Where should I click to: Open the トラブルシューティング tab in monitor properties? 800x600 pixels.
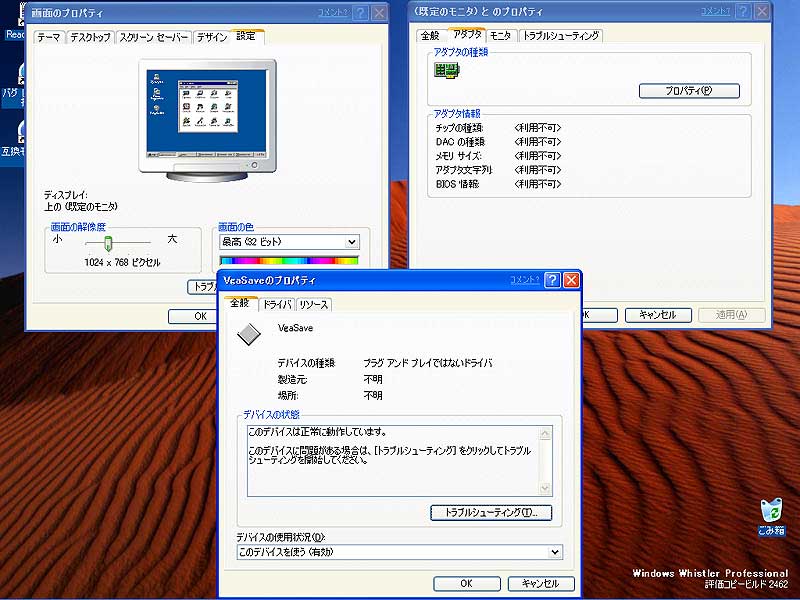point(561,36)
